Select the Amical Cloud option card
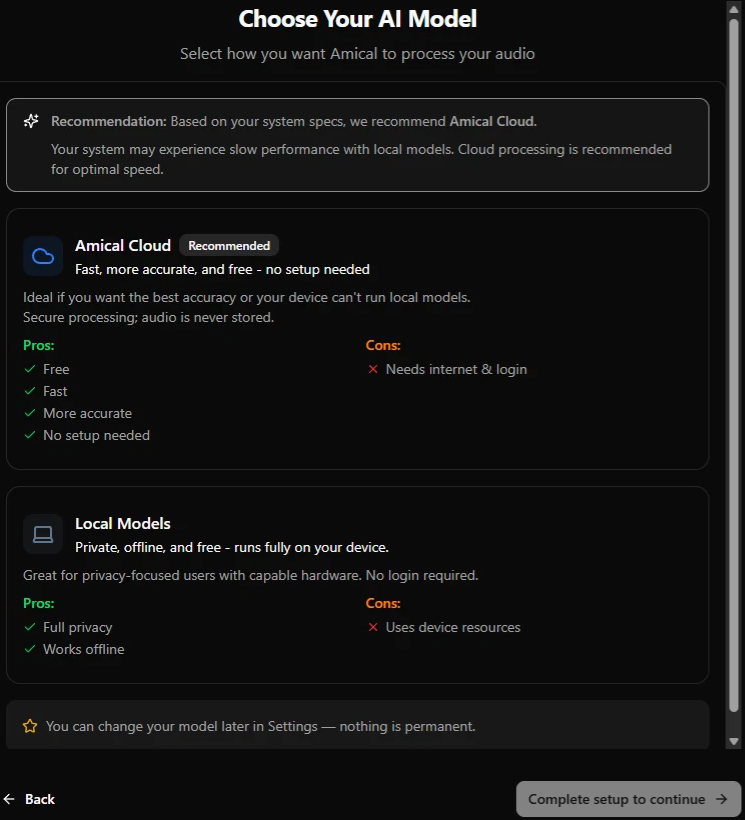 358,339
